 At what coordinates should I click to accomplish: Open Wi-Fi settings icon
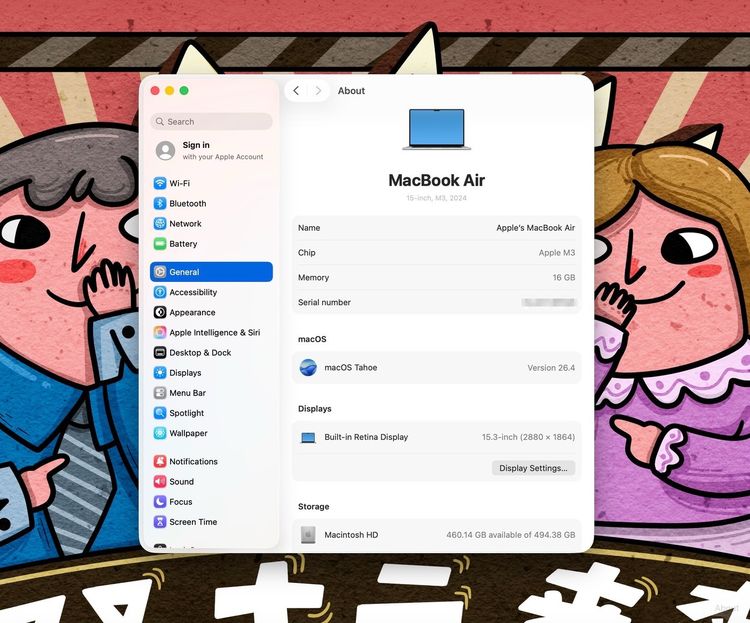coord(160,183)
